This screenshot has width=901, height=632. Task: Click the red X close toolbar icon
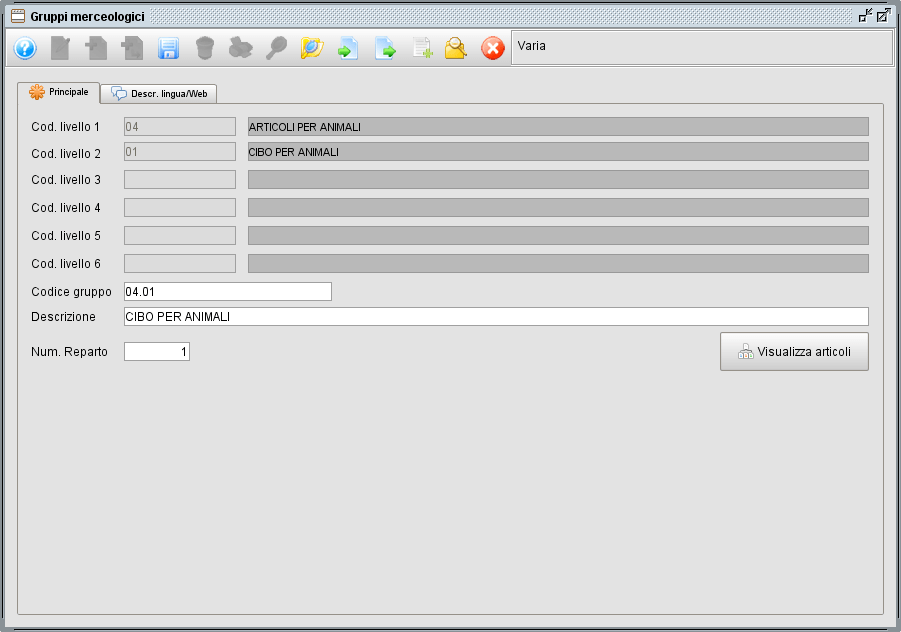click(x=493, y=48)
